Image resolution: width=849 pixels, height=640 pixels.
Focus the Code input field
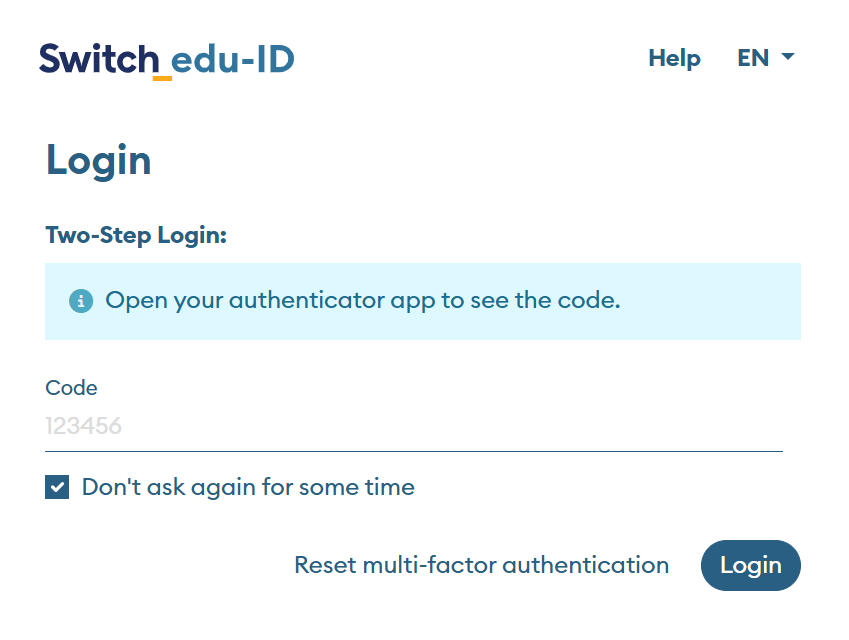point(414,427)
